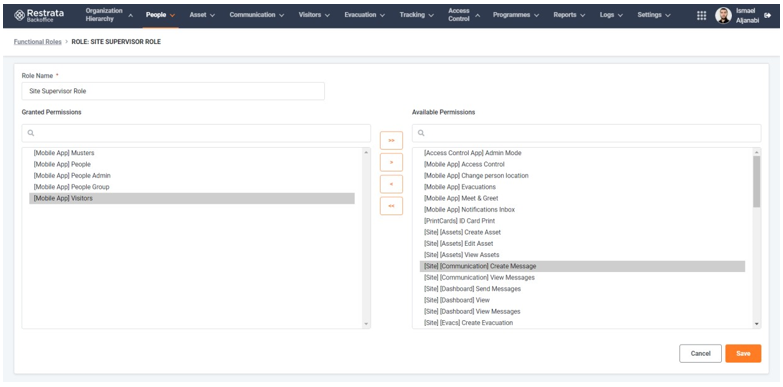Open the Logs menu
783x387 pixels.
(611, 15)
